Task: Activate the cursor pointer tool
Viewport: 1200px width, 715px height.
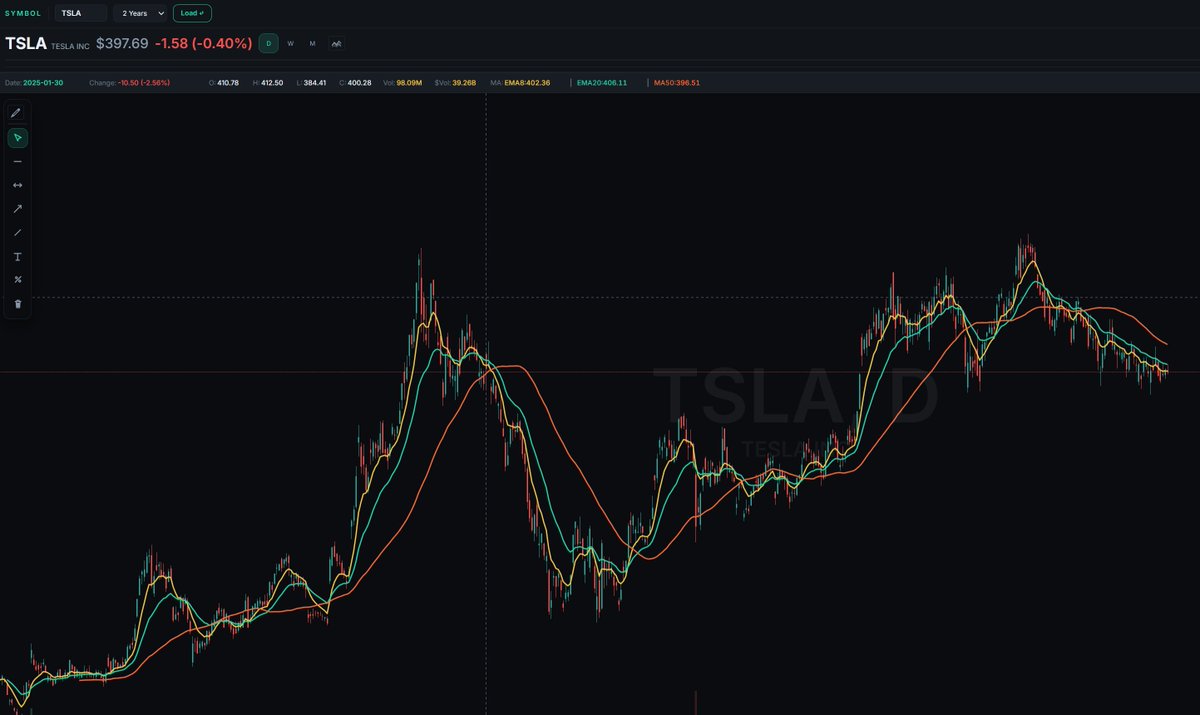Action: pyautogui.click(x=17, y=137)
